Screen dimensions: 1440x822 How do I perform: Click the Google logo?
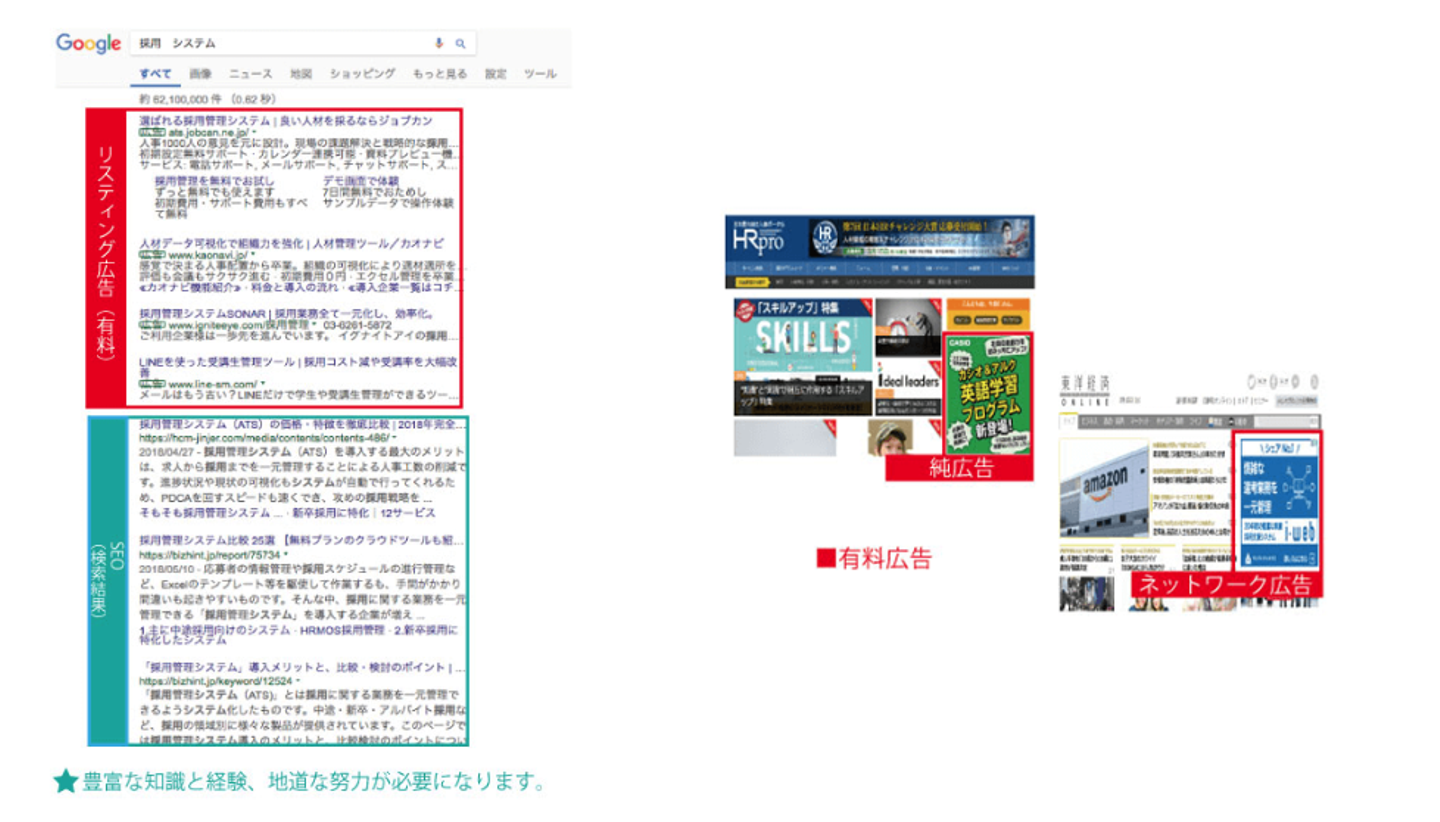point(88,44)
